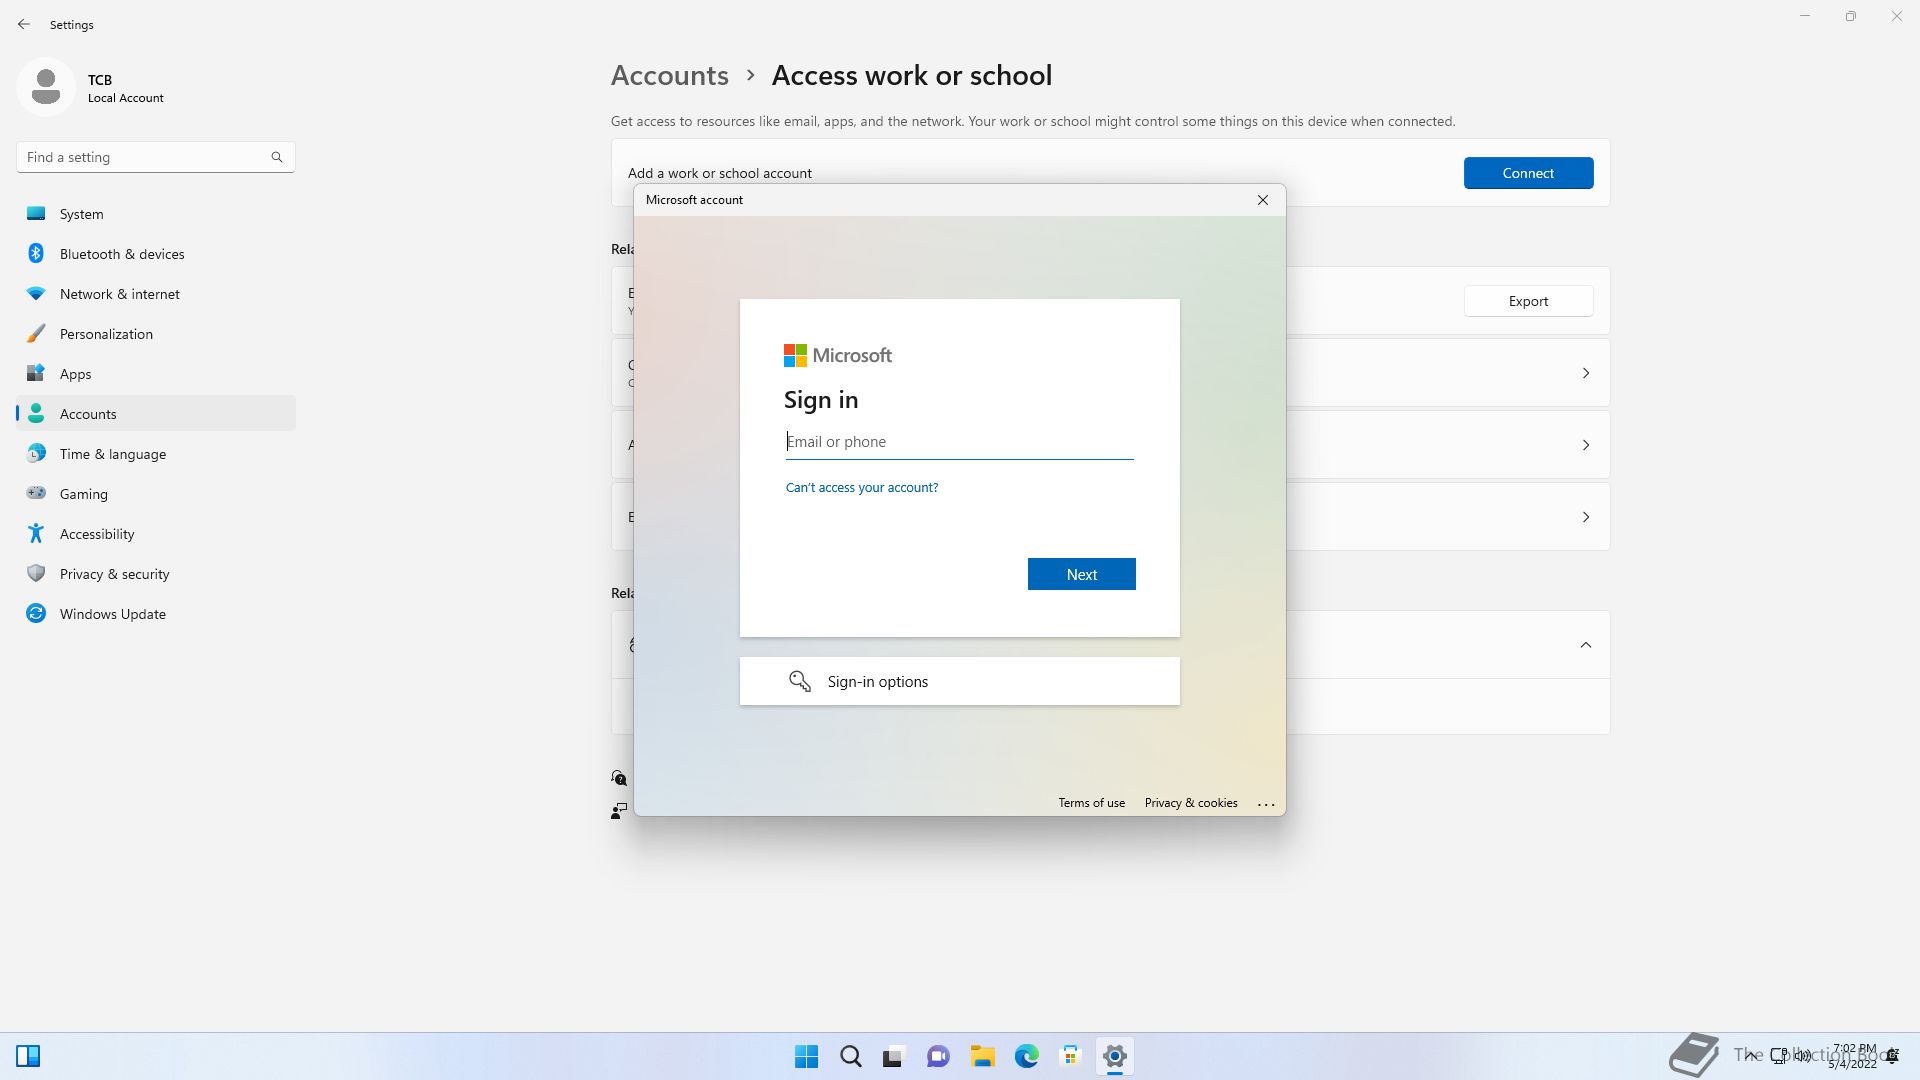Screen dimensions: 1920x1080
Task: Restore down the Settings window
Action: coord(1851,16)
